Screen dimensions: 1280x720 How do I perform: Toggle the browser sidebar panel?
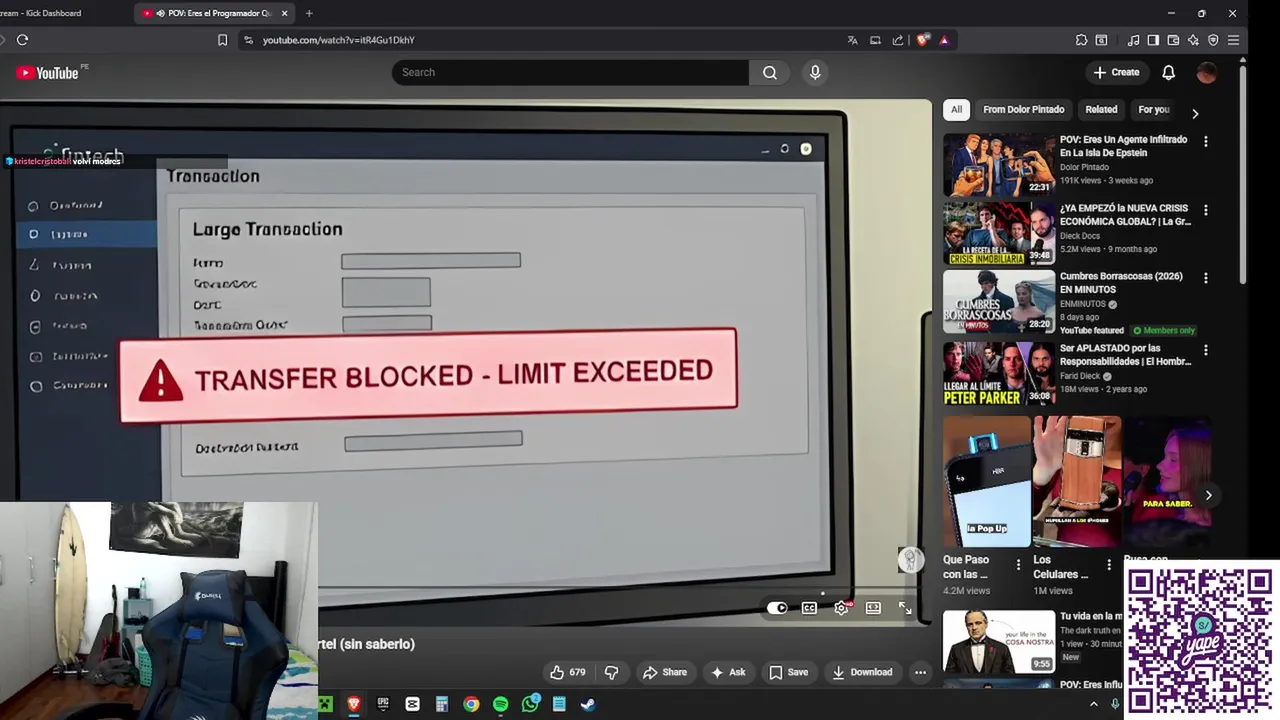(x=1153, y=40)
